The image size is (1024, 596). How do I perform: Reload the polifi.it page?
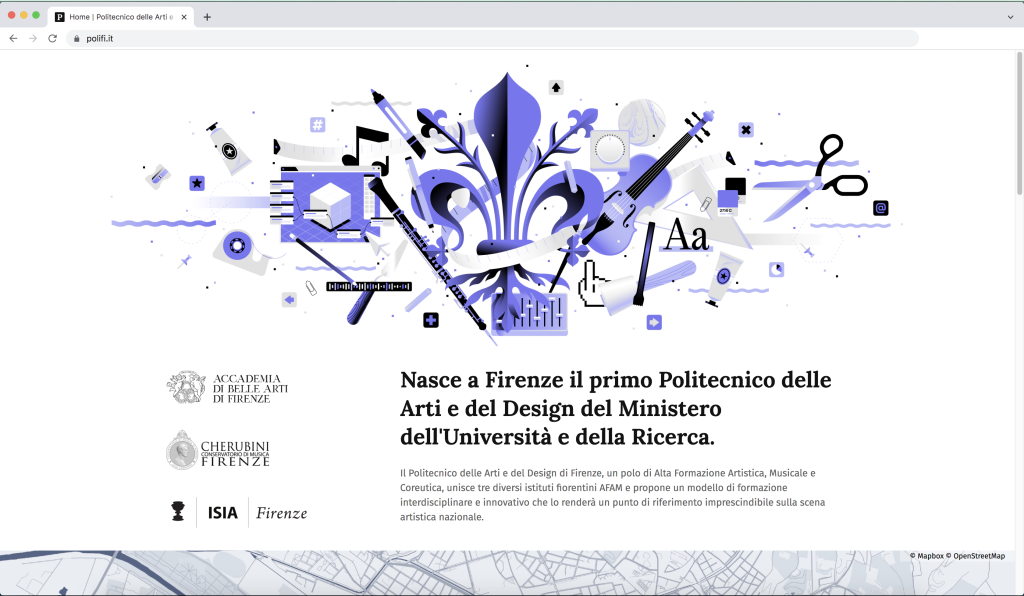[50, 38]
